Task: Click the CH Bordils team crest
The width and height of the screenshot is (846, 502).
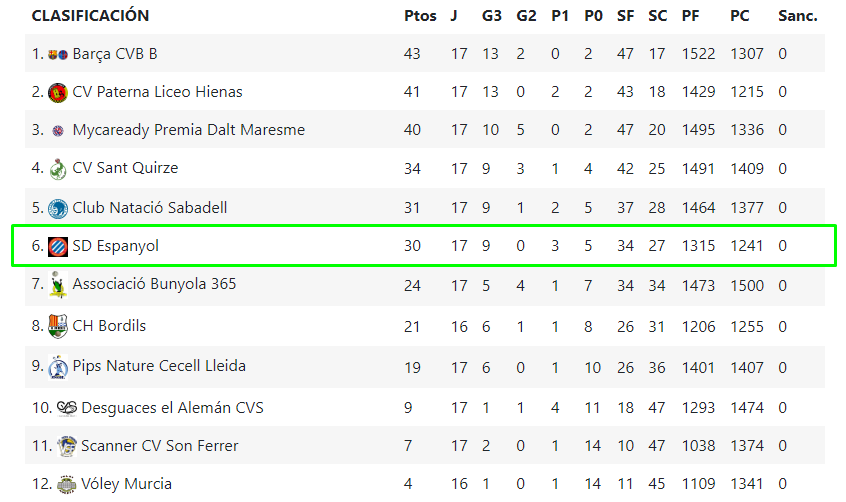Action: point(58,326)
